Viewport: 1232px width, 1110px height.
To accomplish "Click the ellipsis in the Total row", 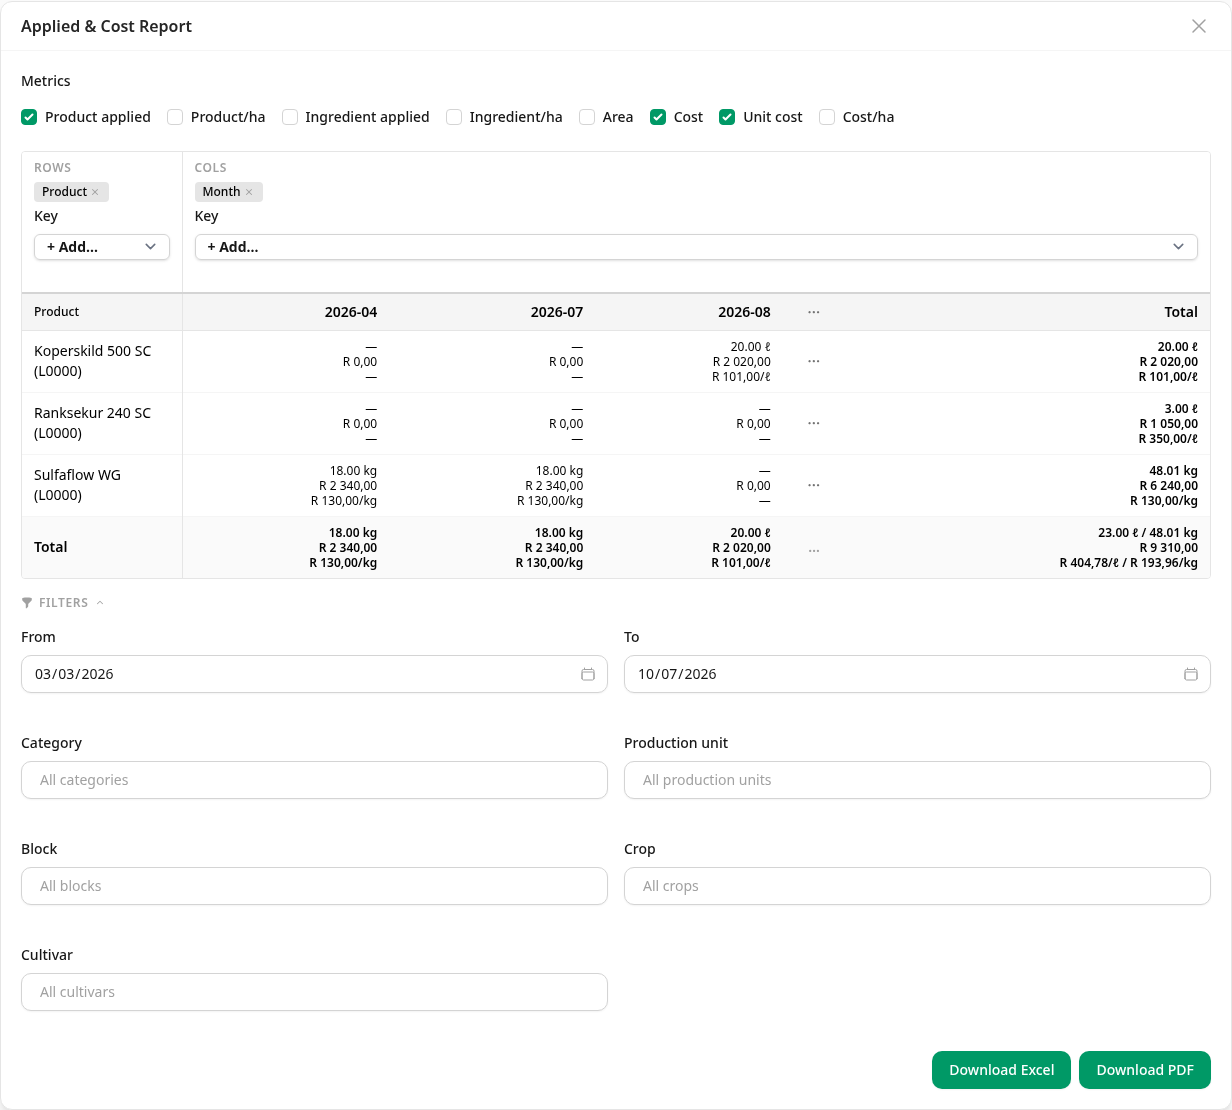I will click(814, 551).
